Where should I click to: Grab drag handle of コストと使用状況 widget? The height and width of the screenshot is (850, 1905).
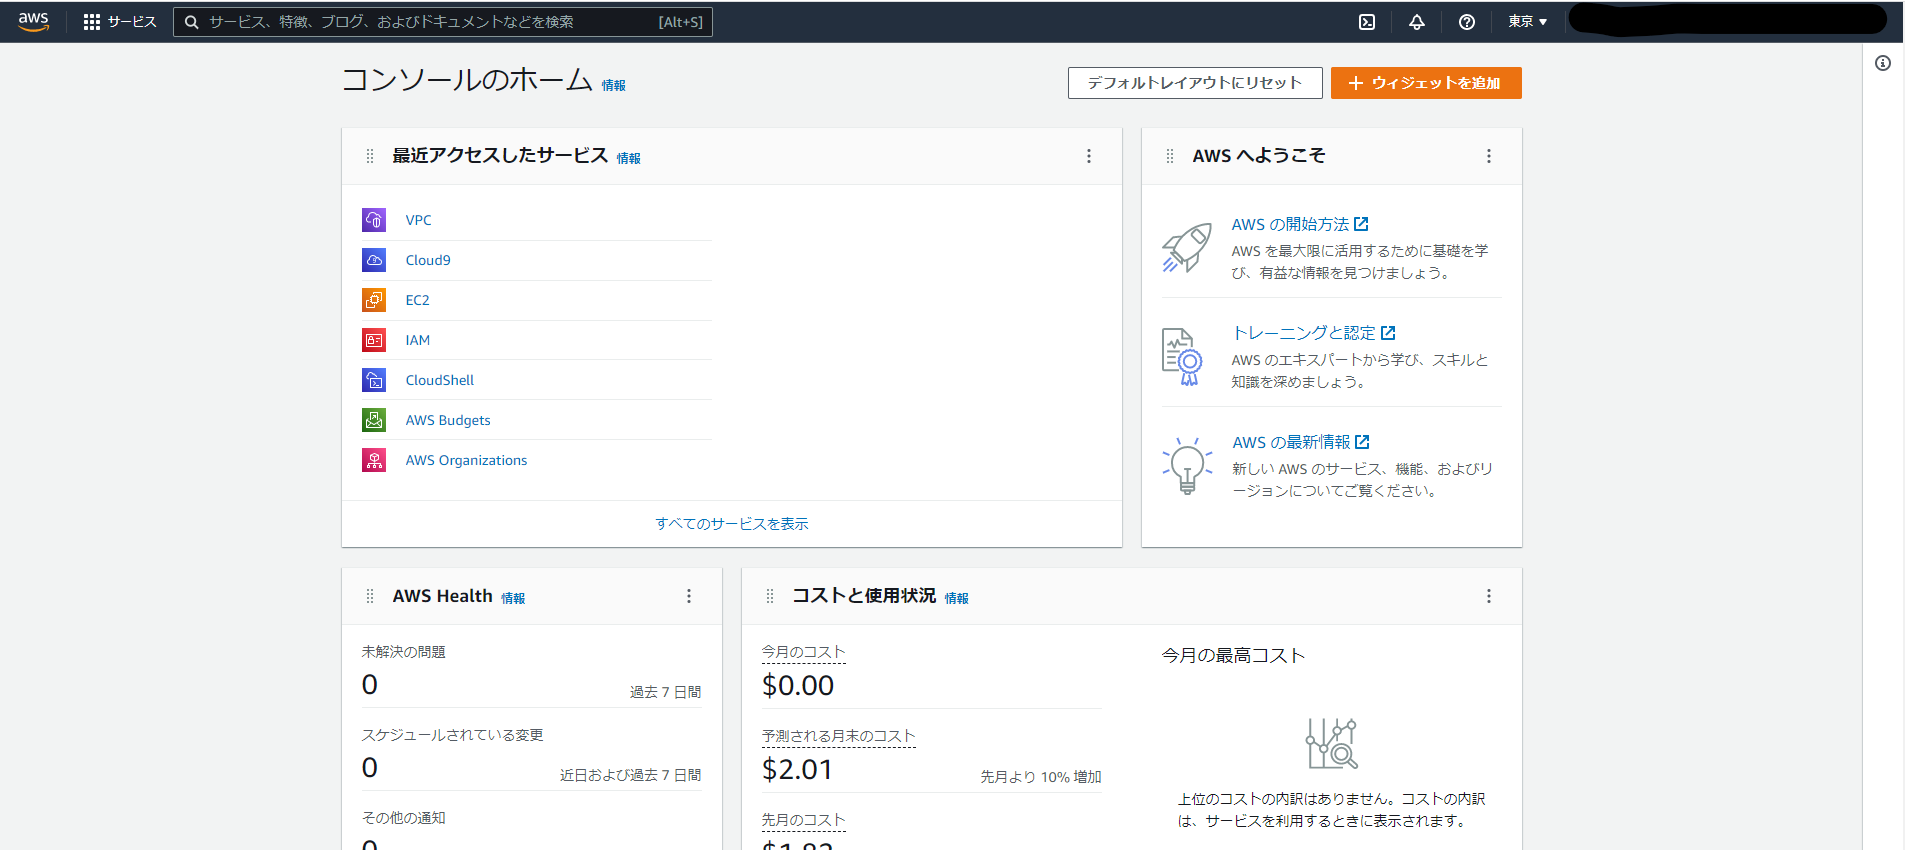(770, 596)
